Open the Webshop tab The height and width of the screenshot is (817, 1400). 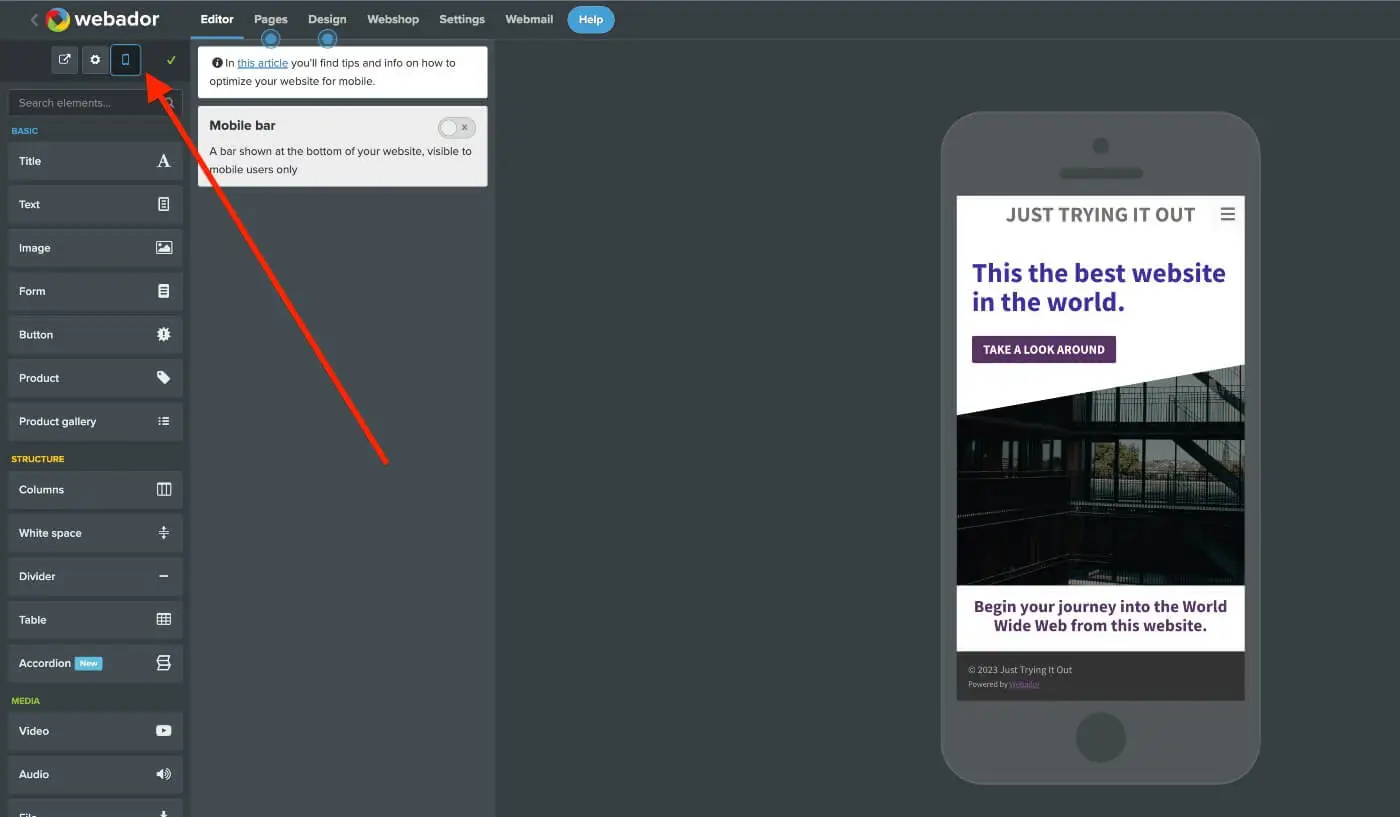click(393, 19)
